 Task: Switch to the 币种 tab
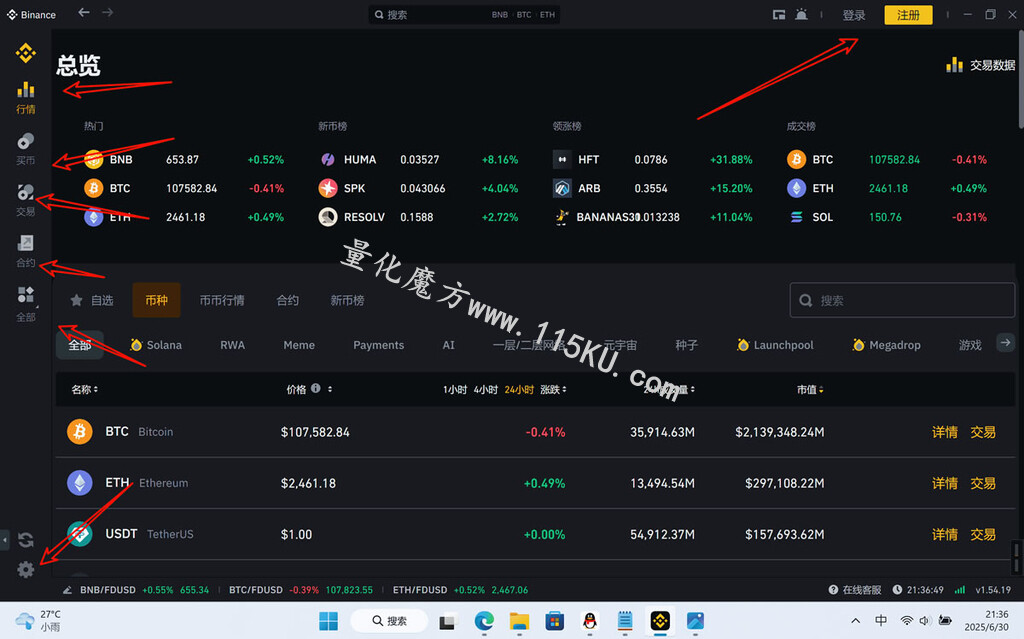click(156, 301)
